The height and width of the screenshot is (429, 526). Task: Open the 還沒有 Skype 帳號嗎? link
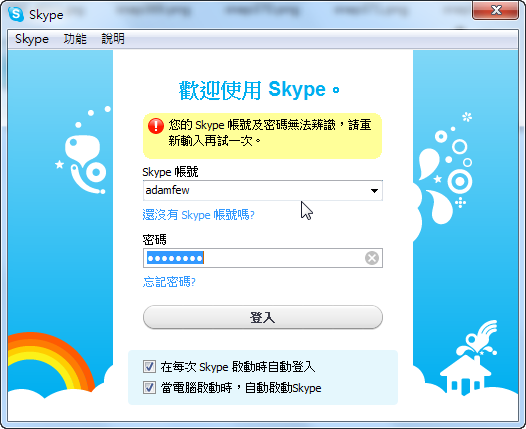199,215
